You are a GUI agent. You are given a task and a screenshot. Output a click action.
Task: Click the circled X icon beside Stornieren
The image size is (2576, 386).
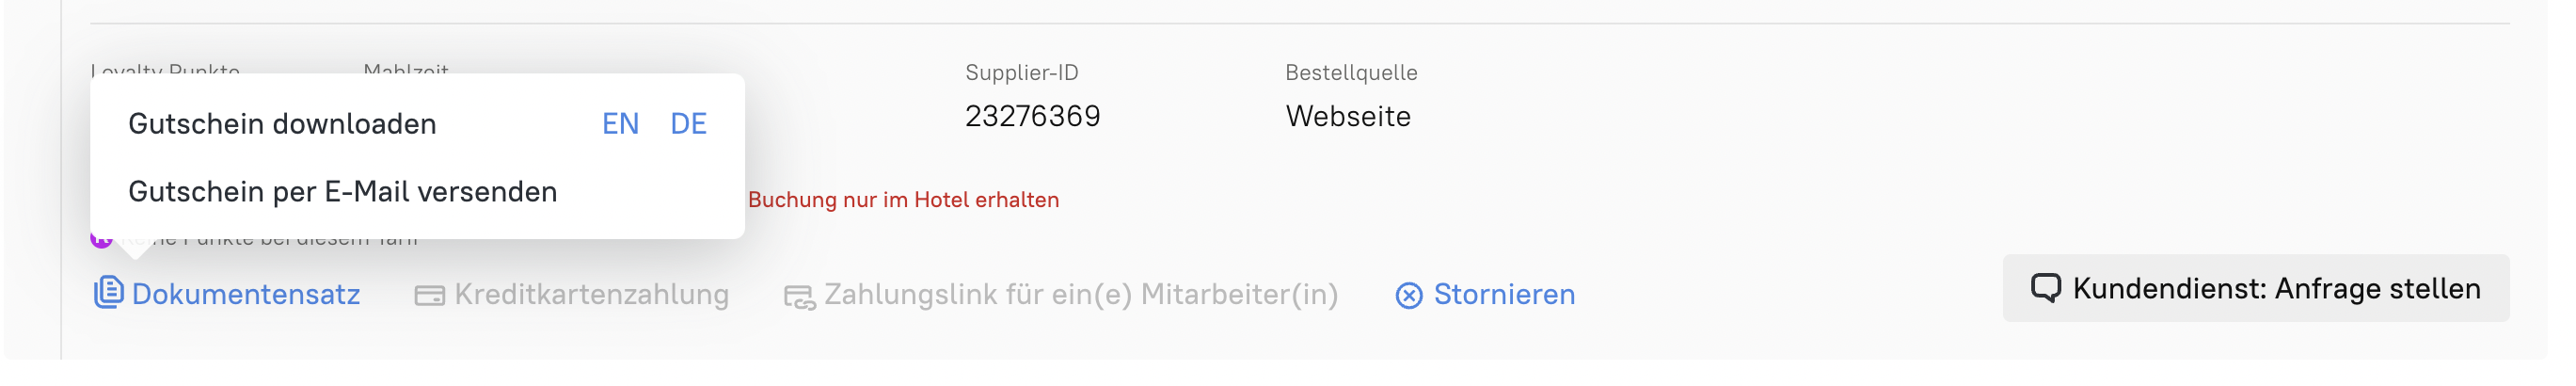(x=1409, y=296)
